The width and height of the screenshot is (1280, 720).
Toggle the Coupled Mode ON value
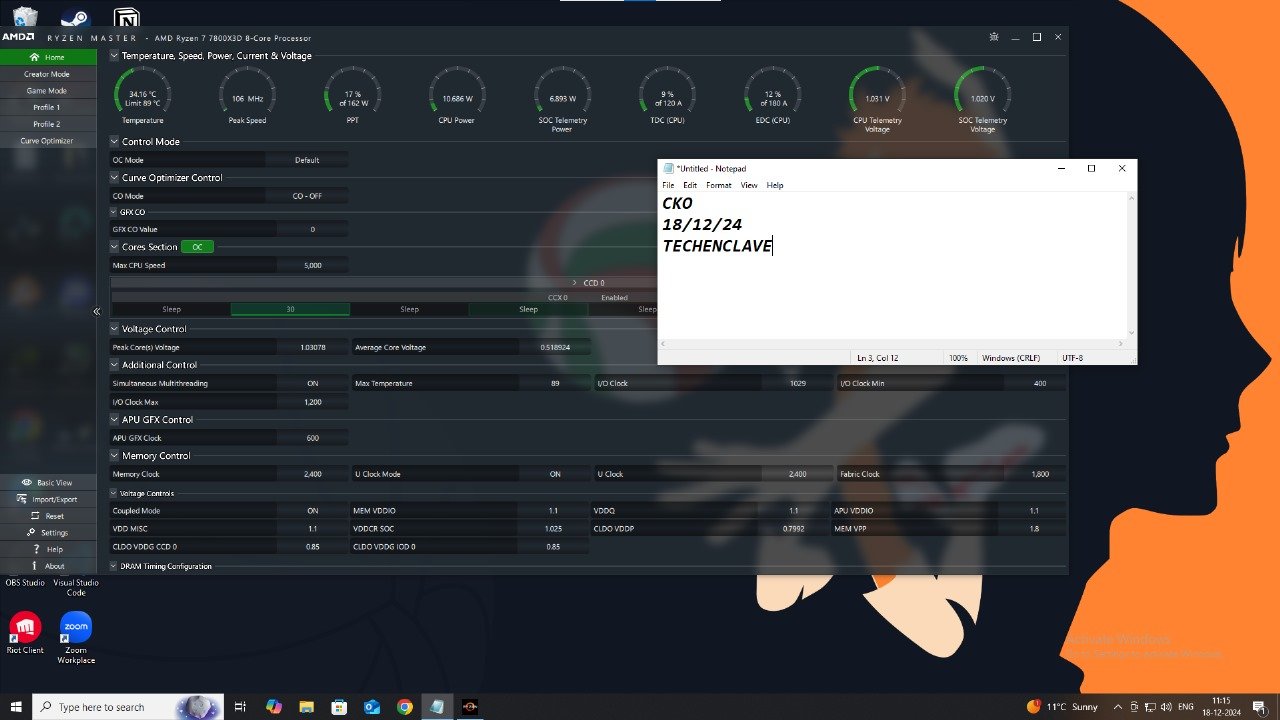pyautogui.click(x=312, y=511)
